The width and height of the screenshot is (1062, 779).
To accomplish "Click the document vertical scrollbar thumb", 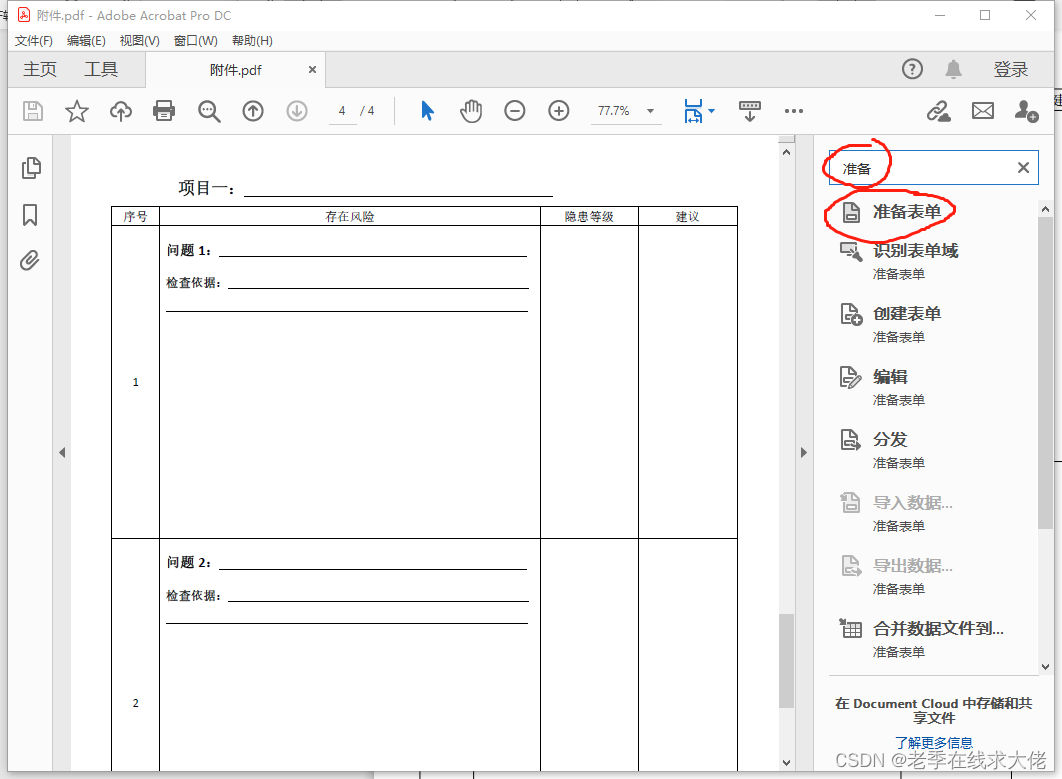I will coord(786,660).
